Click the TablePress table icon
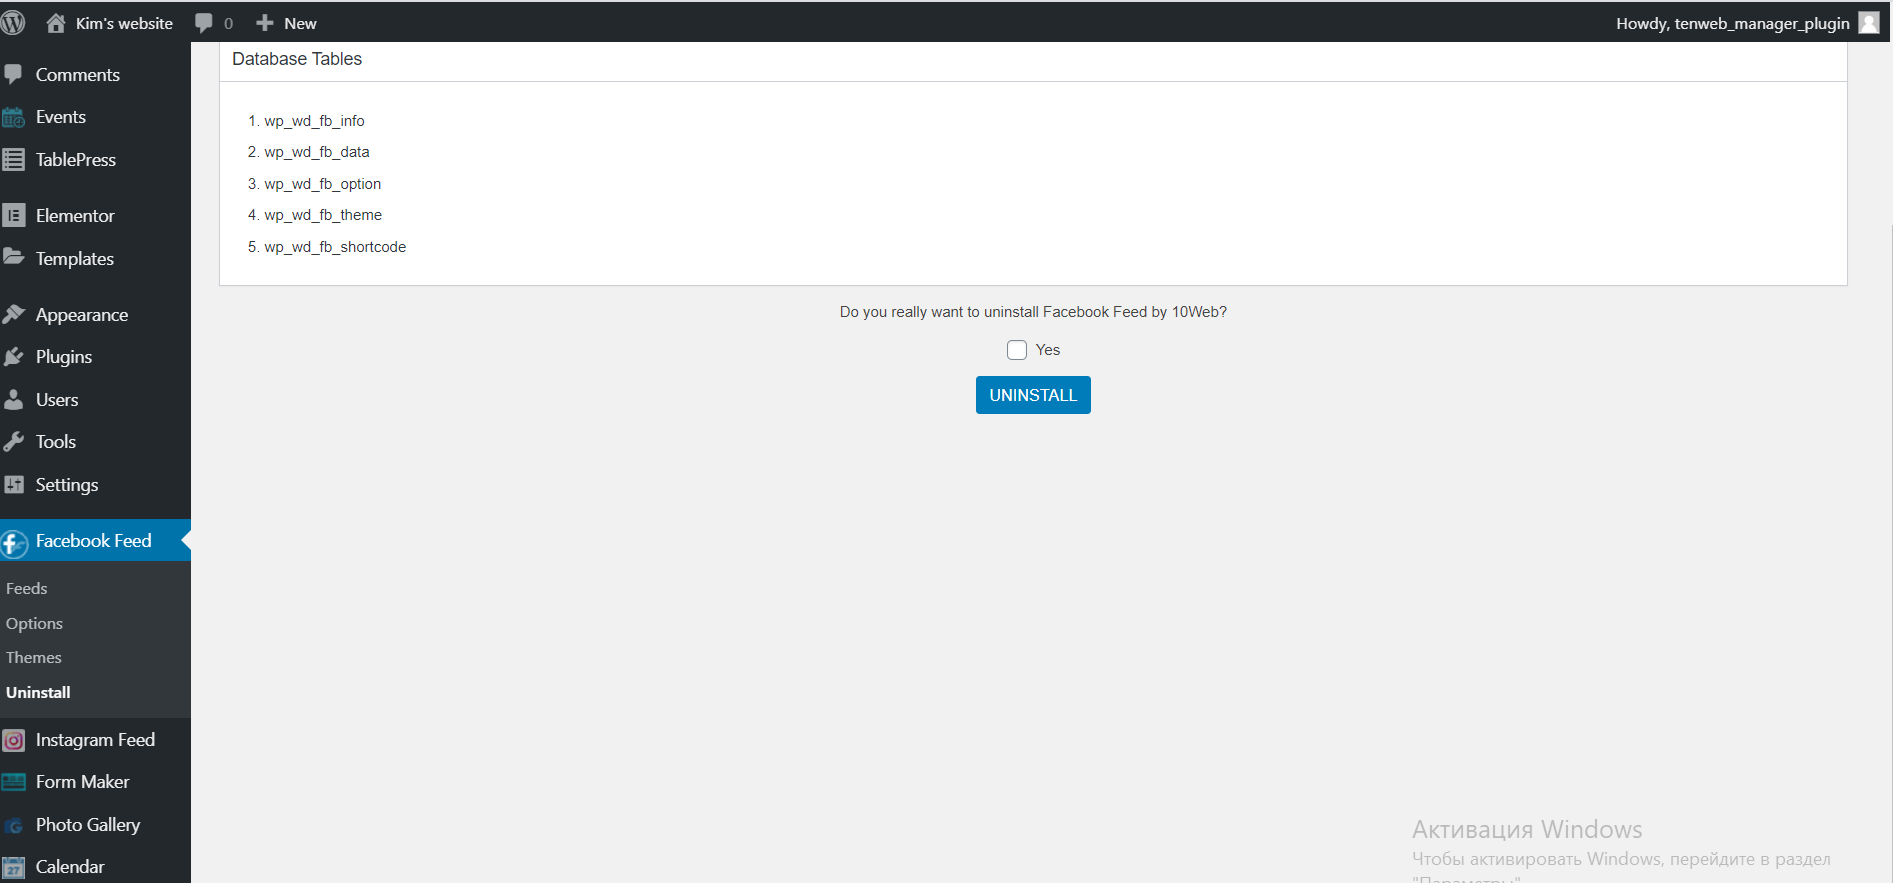Viewport: 1893px width, 883px height. point(14,159)
